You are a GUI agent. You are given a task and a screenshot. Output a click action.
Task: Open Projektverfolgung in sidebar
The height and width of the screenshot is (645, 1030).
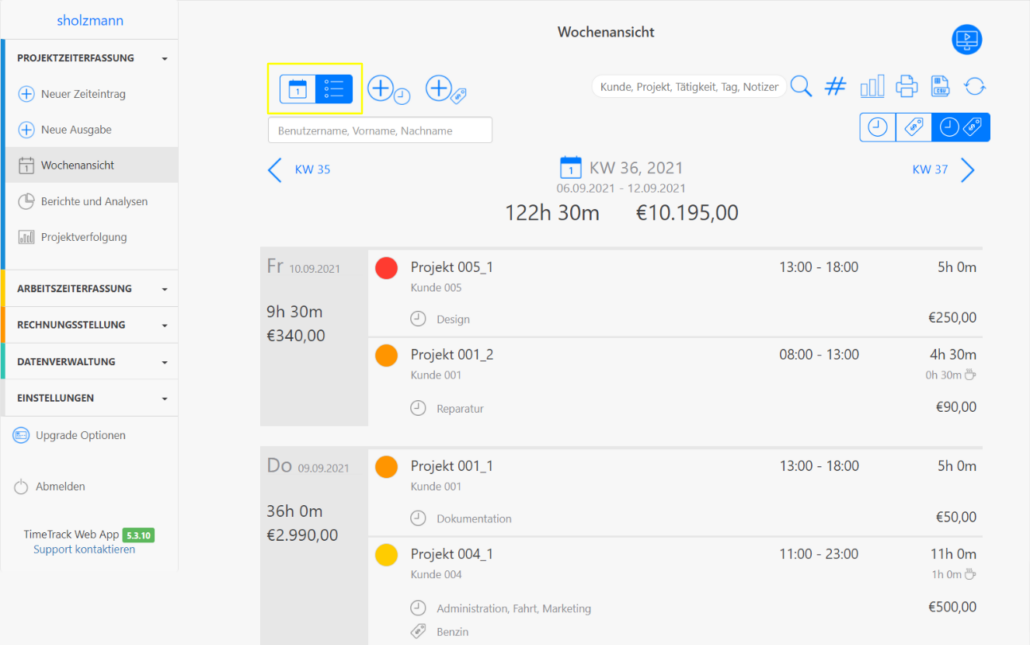coord(83,238)
